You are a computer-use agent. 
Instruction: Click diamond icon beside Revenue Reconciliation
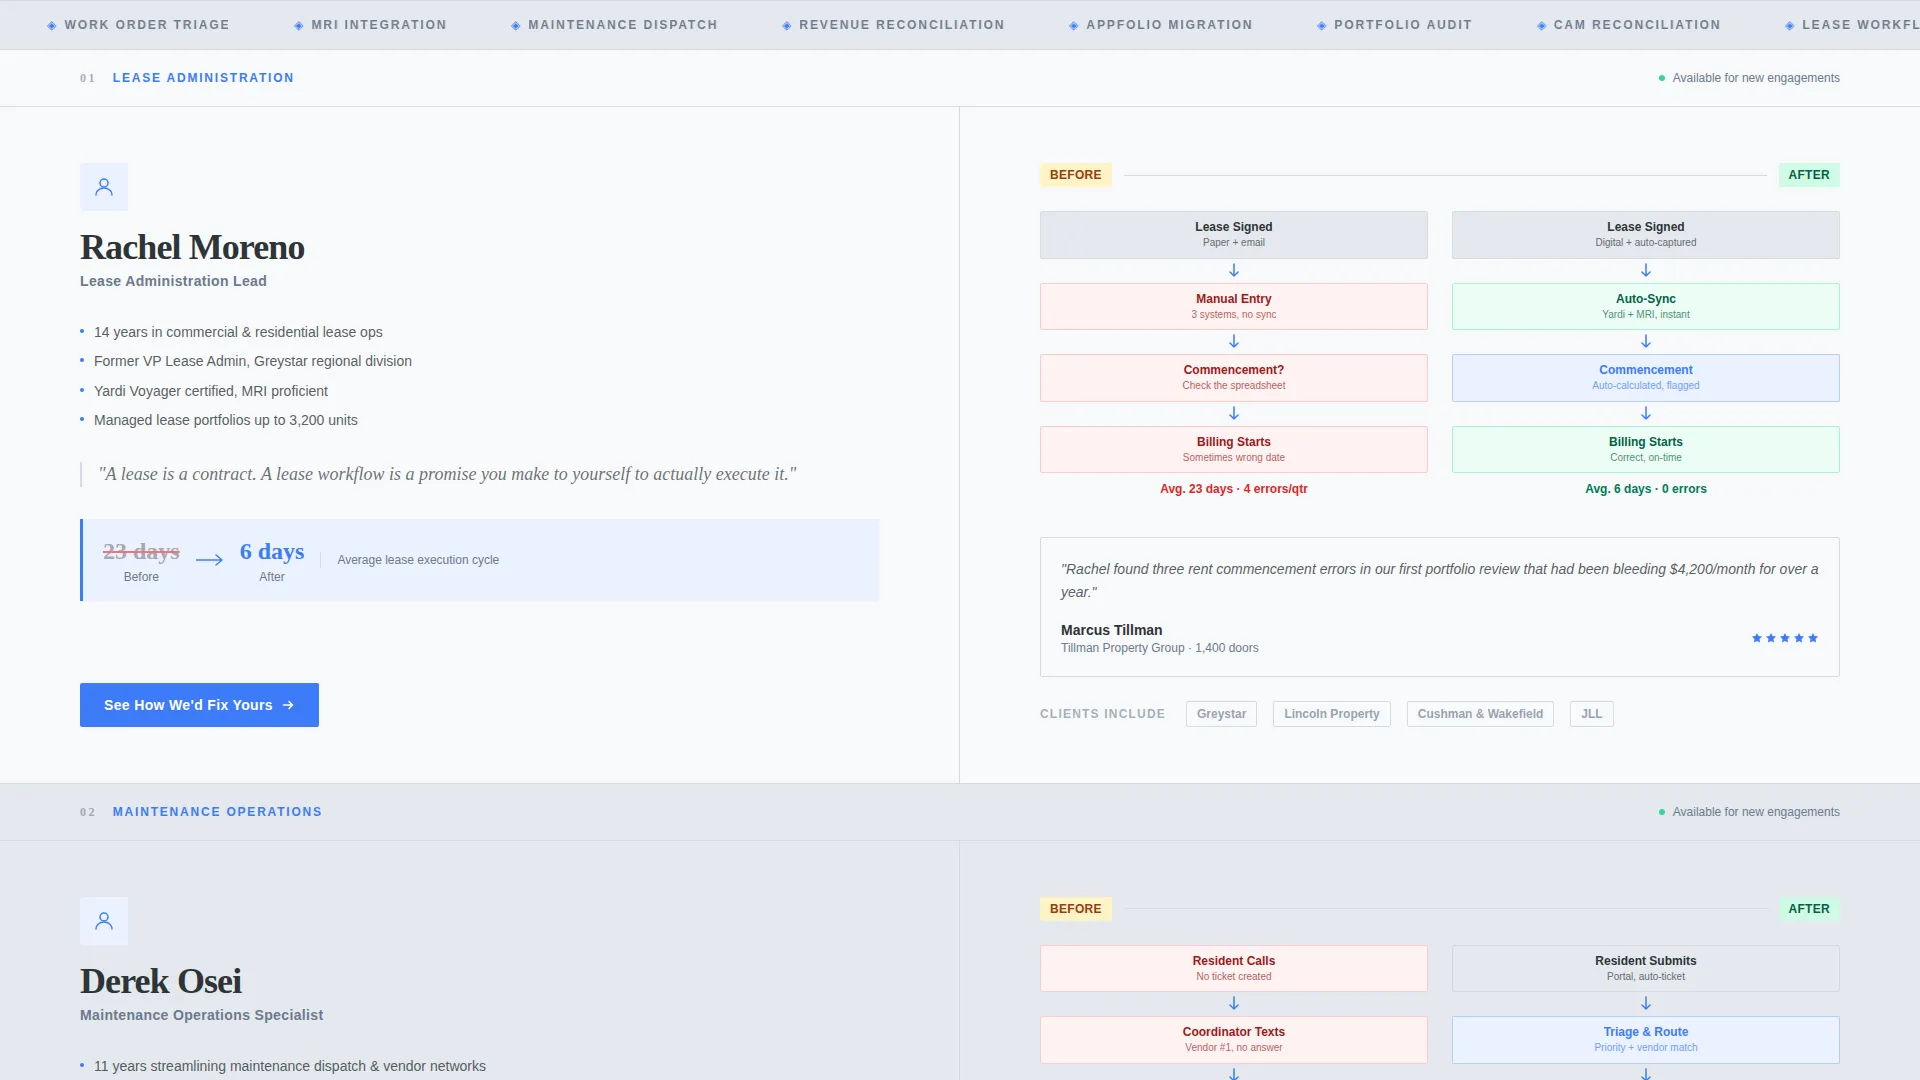(787, 25)
